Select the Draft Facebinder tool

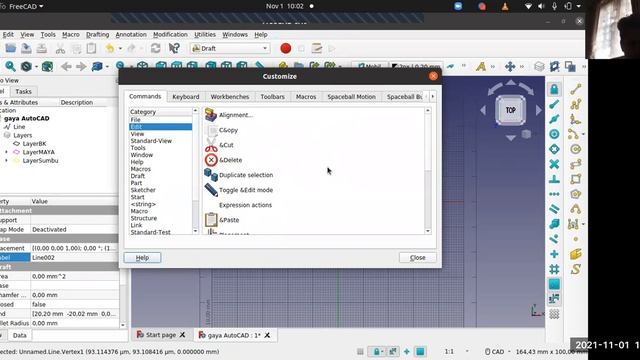click(576, 254)
